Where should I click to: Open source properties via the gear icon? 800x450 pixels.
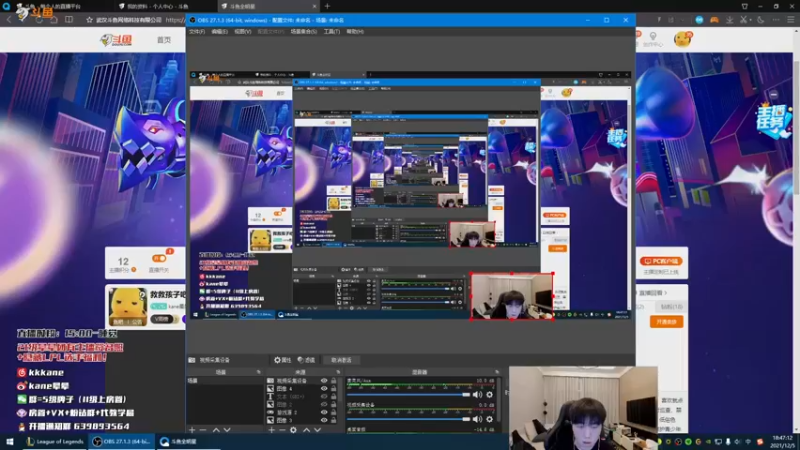tap(293, 430)
